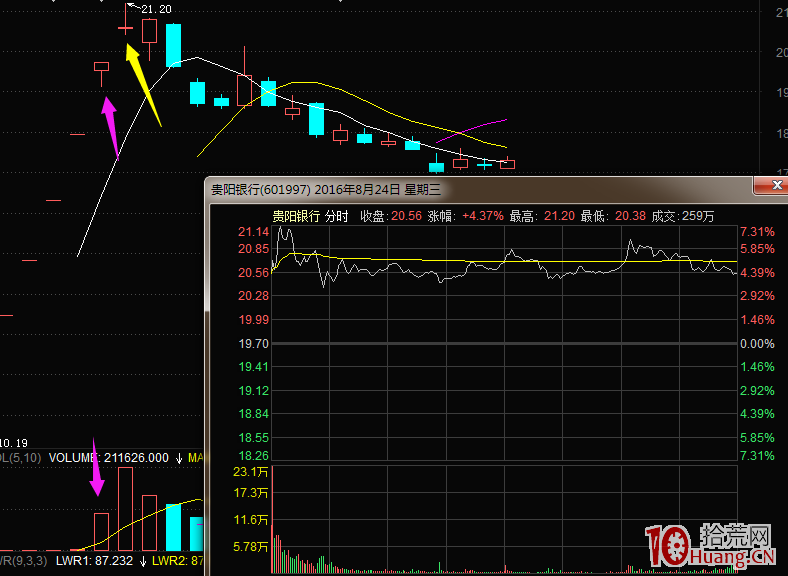The image size is (788, 576).
Task: Select the tallest red volume bar in the main chart
Action: (126, 509)
